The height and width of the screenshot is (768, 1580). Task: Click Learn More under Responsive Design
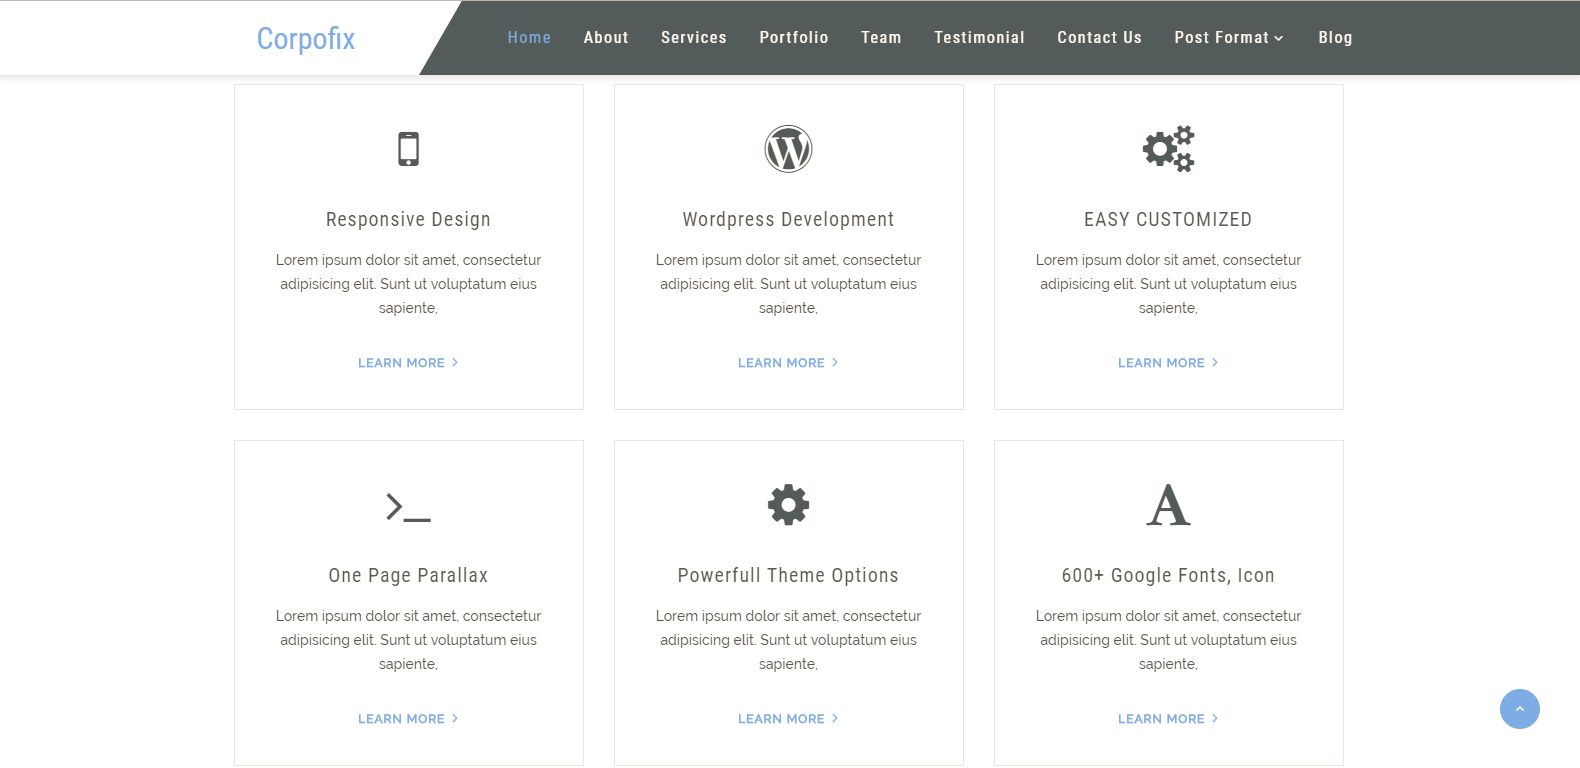point(408,363)
